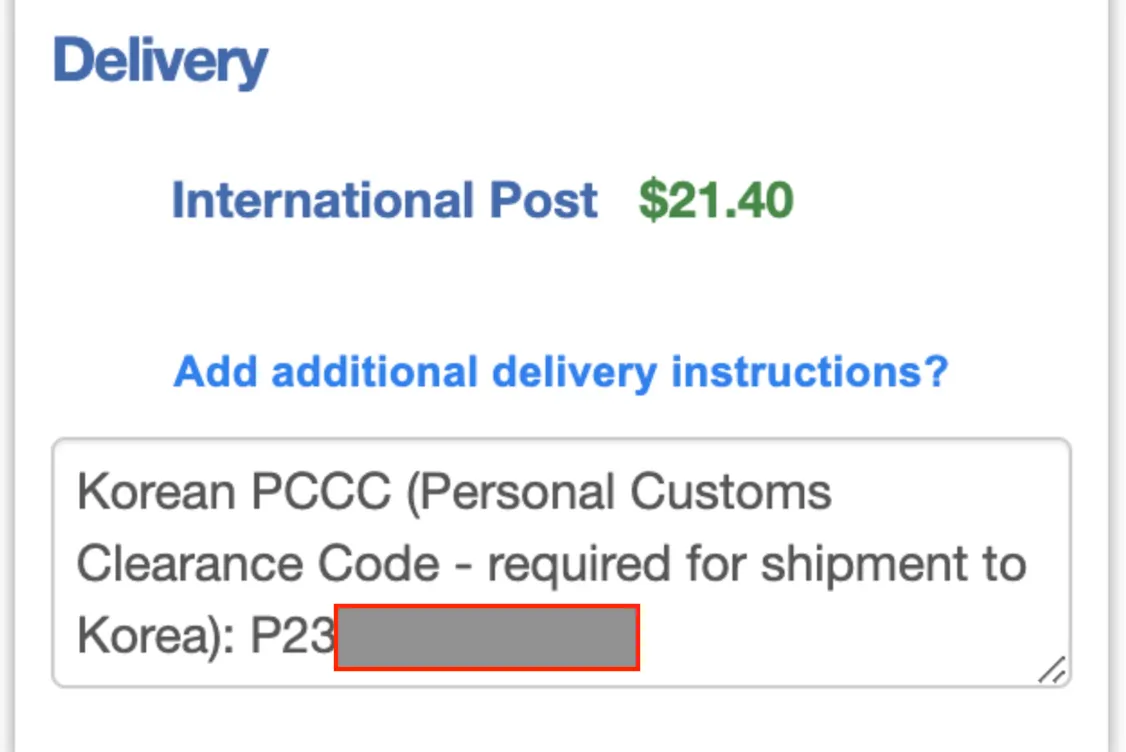Click the gray redacted box in instructions
The height and width of the screenshot is (752, 1126).
point(486,637)
